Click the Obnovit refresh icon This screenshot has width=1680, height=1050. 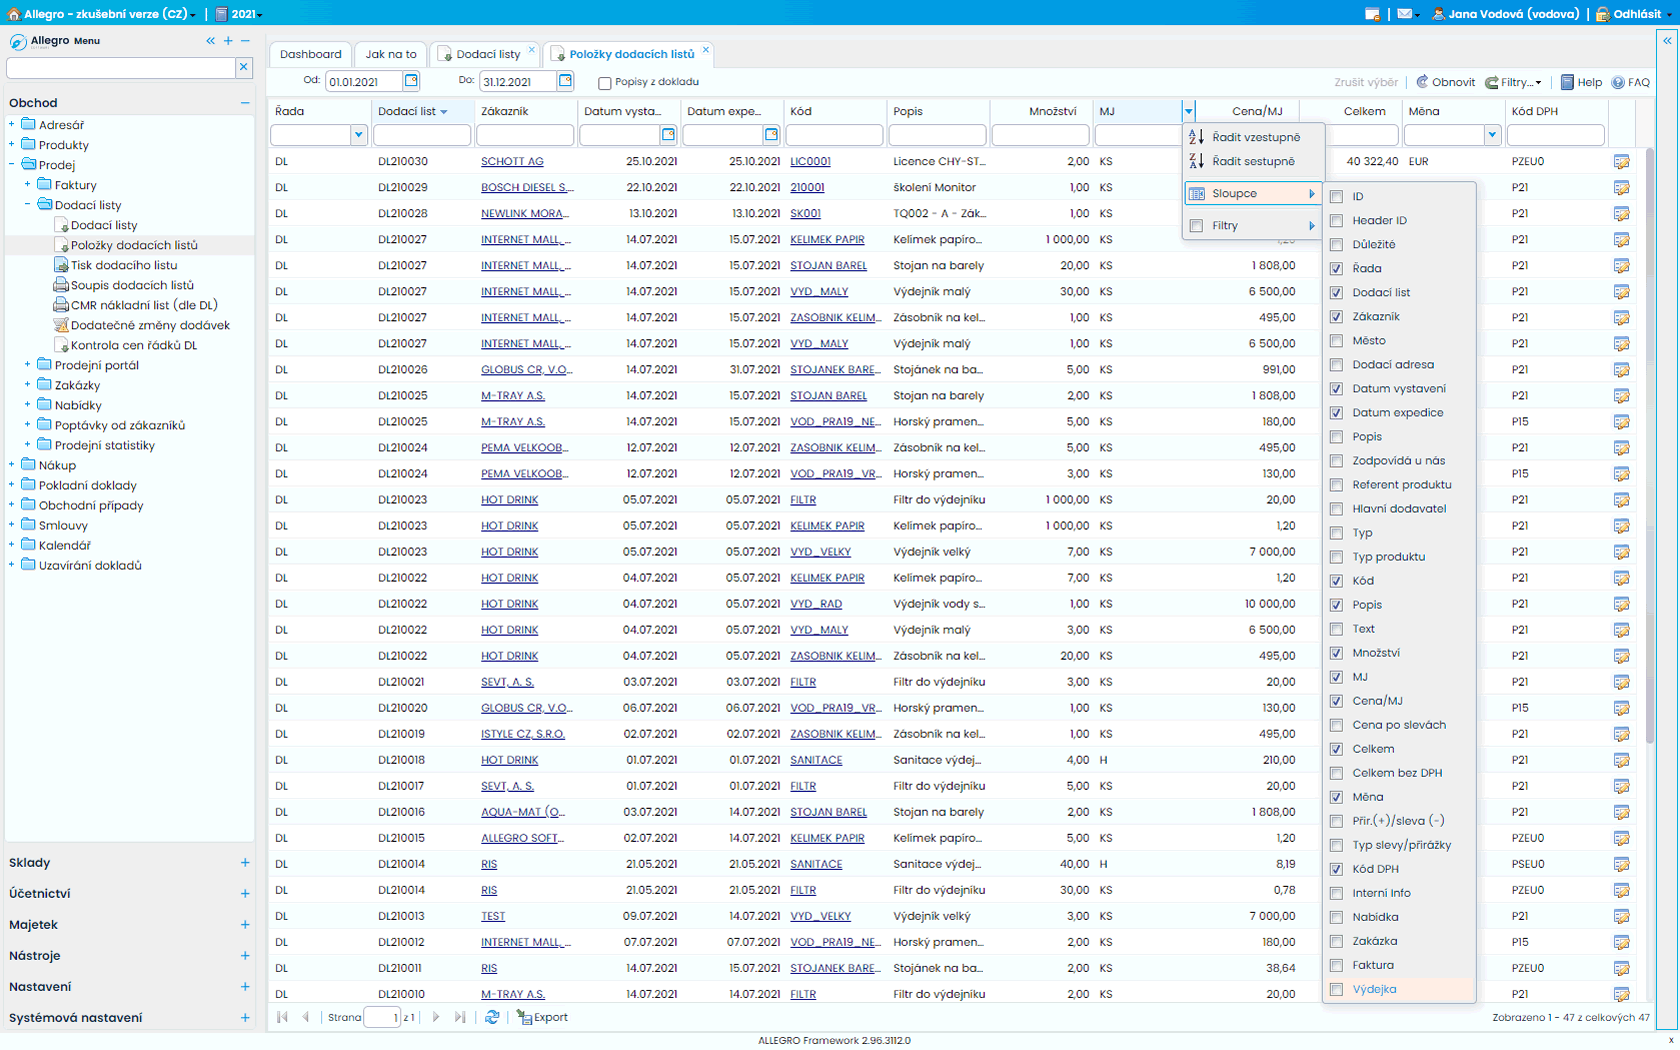[x=1422, y=82]
